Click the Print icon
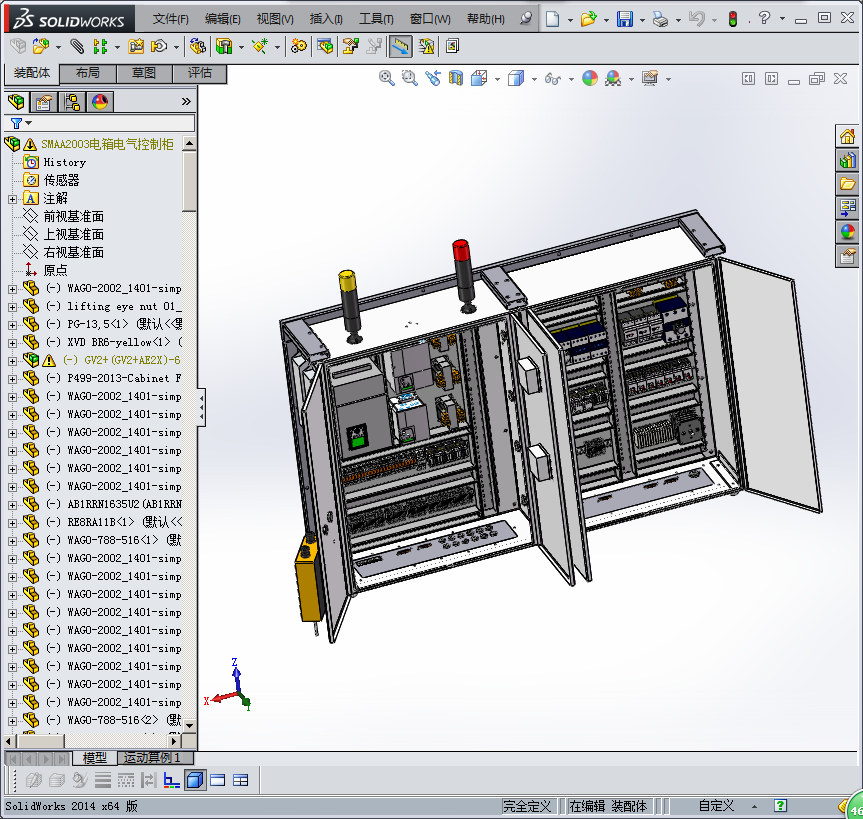The image size is (863, 819). [x=660, y=19]
